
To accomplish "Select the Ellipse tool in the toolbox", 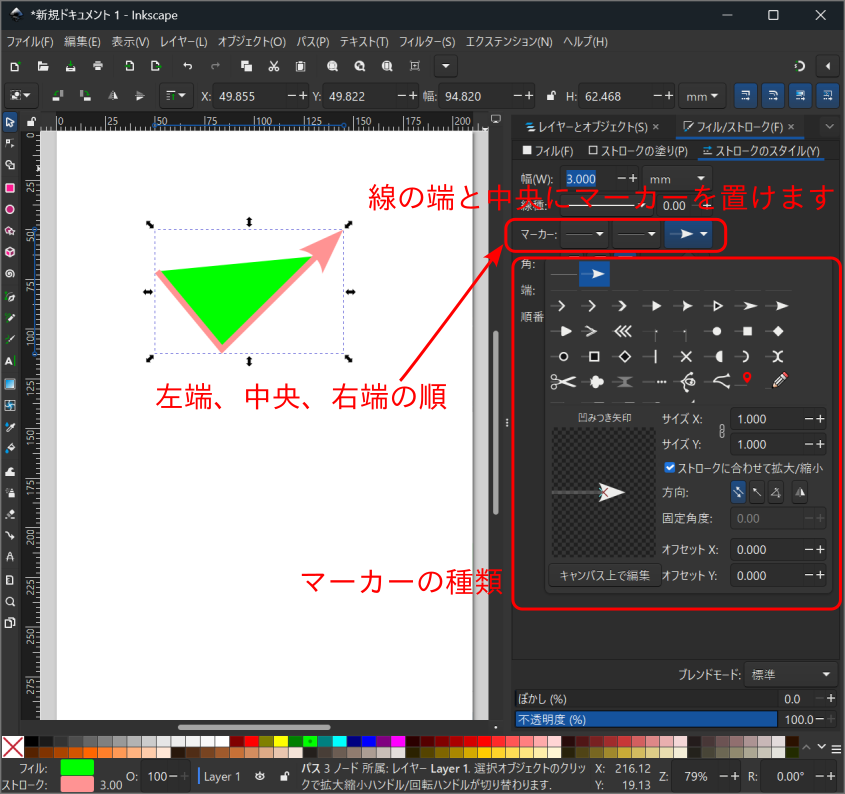I will coord(10,209).
